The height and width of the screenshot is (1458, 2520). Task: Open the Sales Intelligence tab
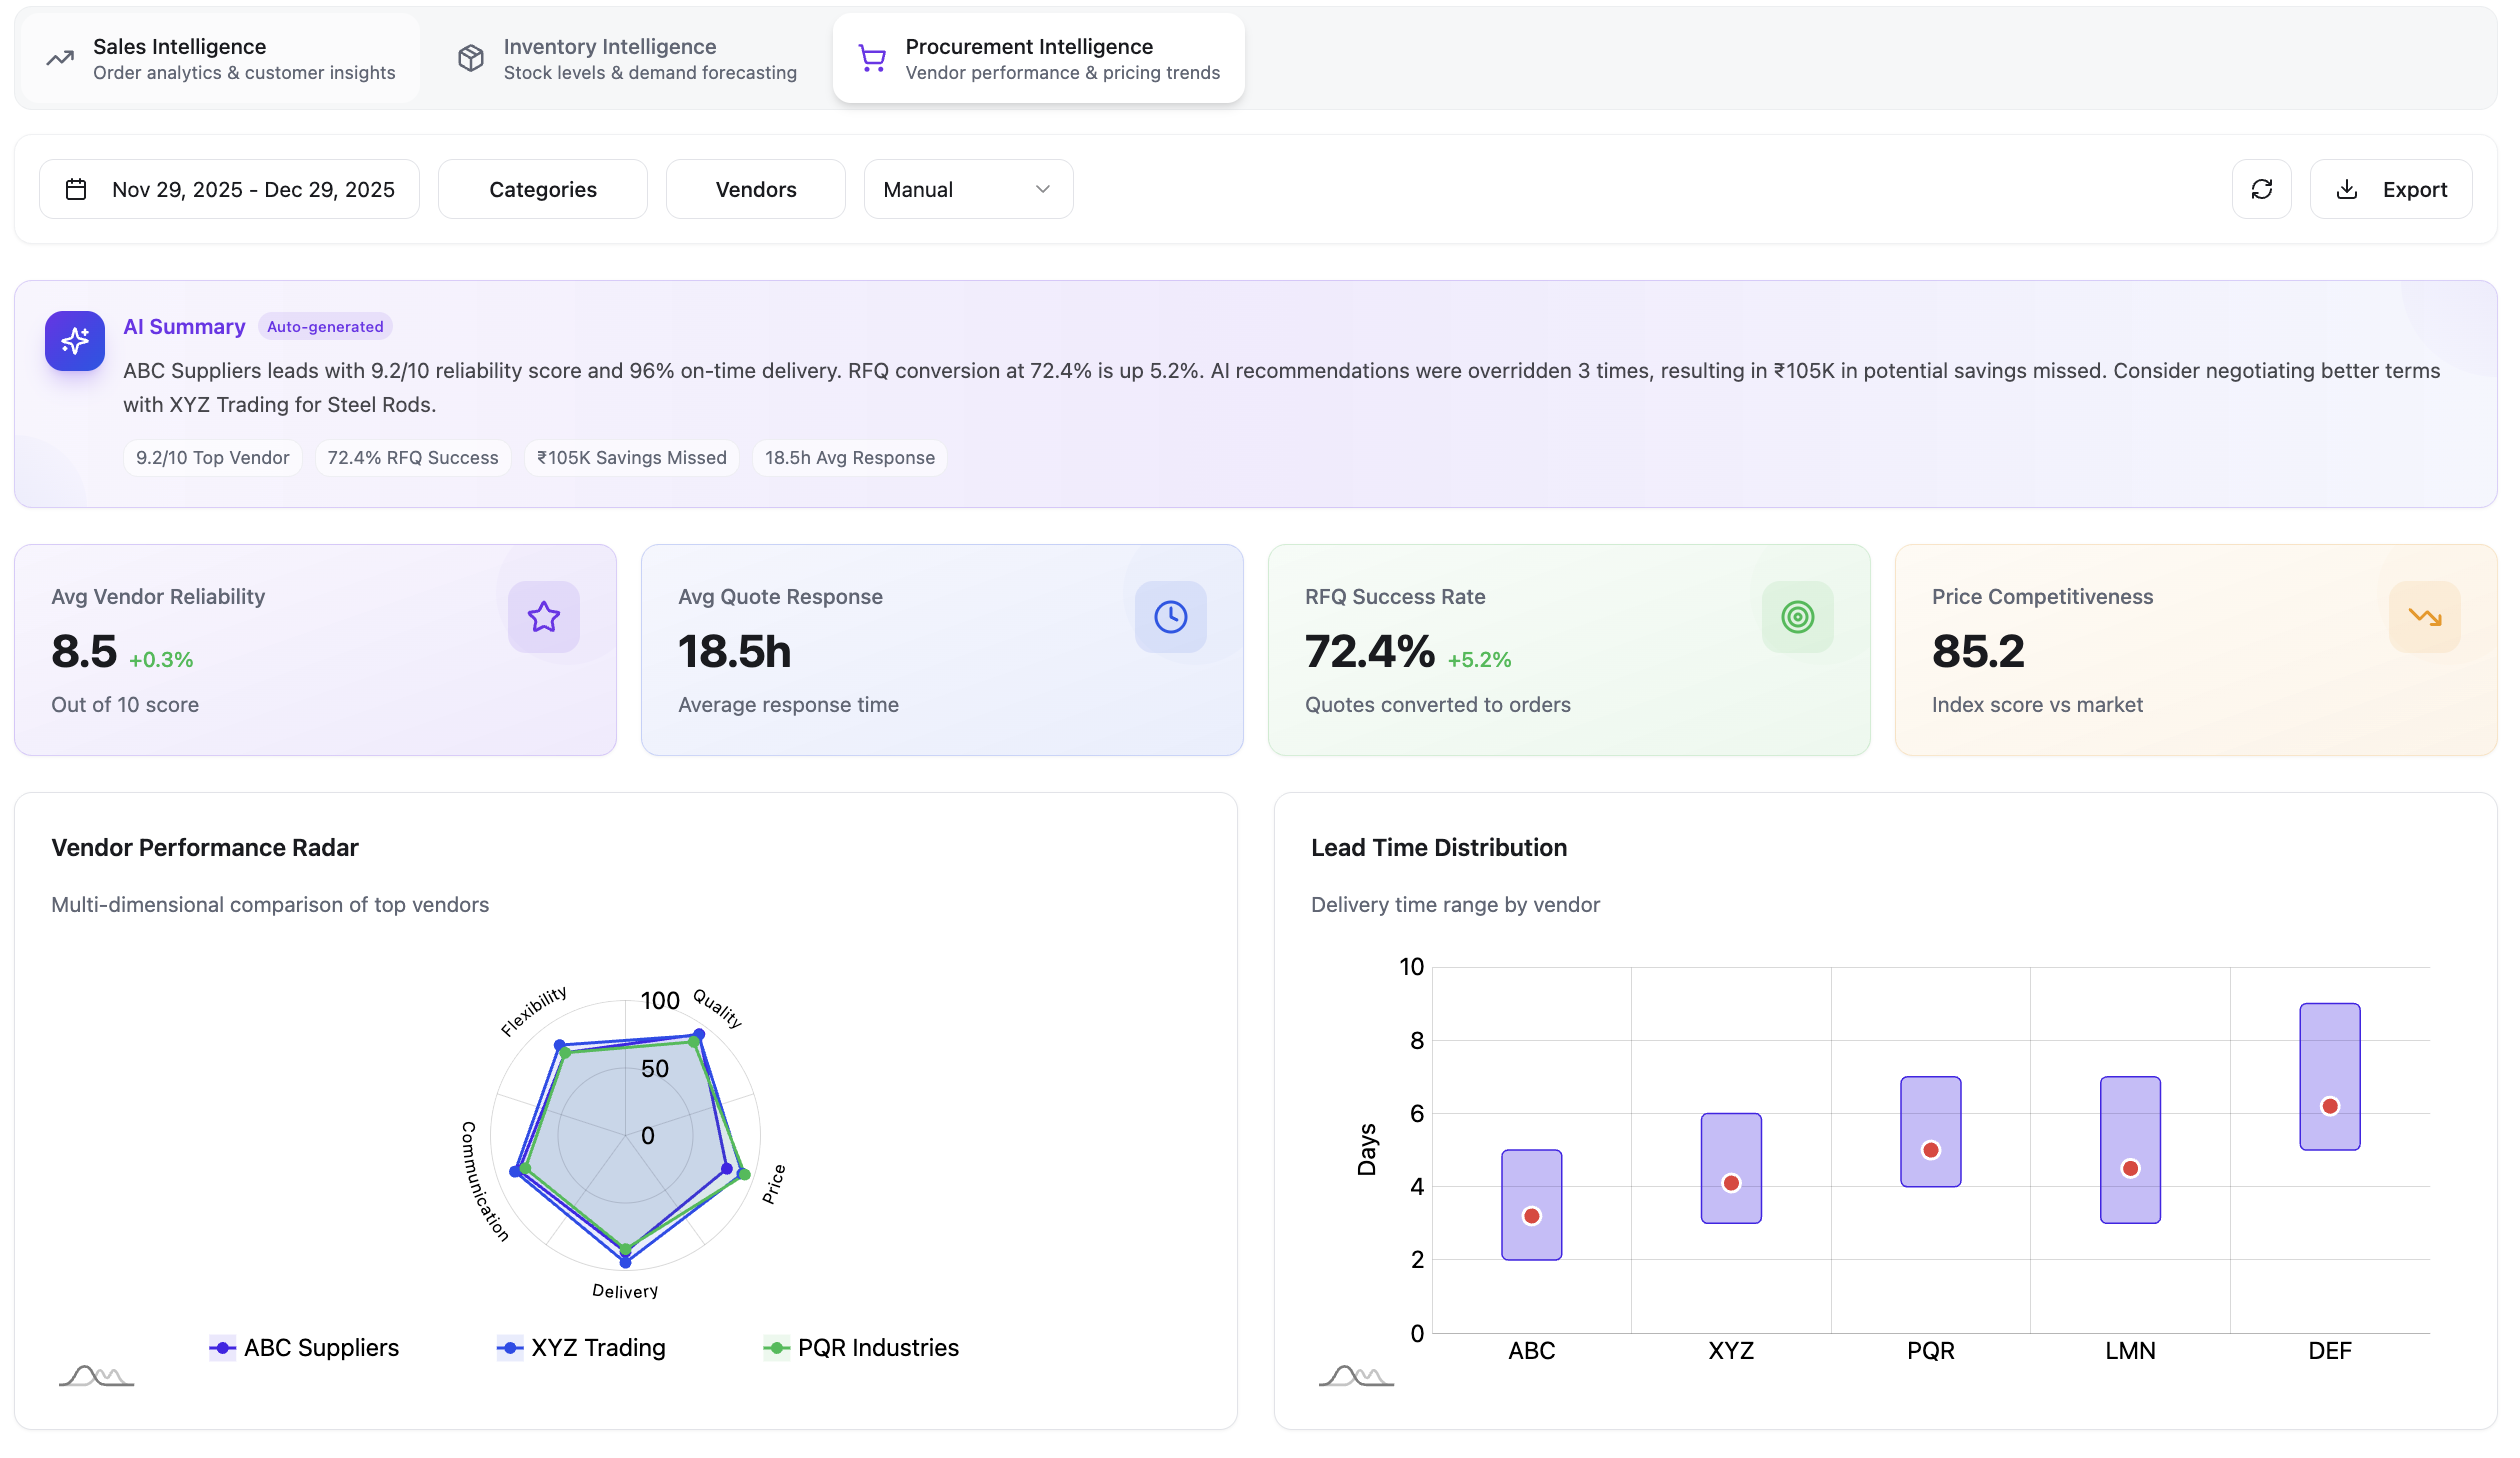(220, 59)
